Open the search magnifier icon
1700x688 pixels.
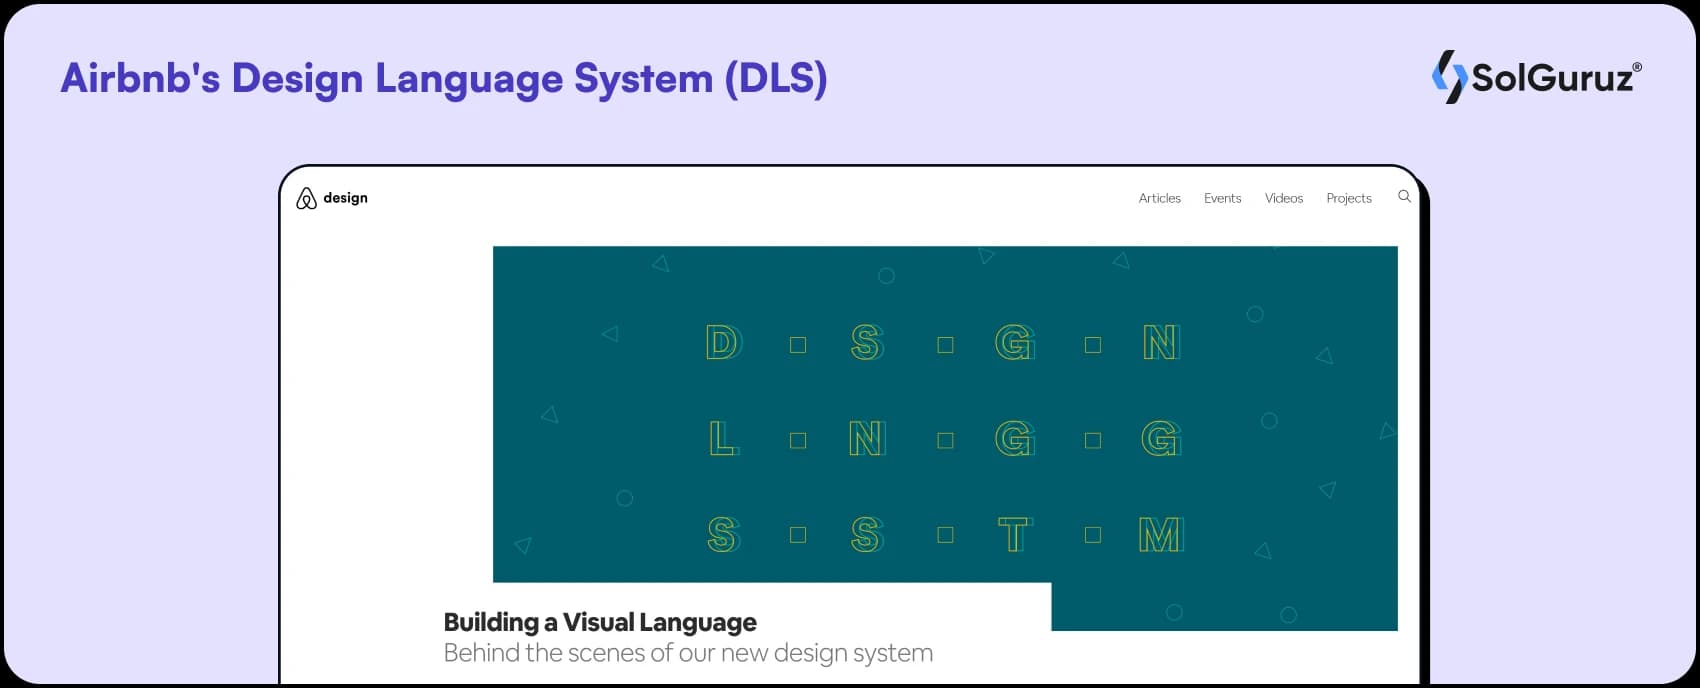[1404, 197]
